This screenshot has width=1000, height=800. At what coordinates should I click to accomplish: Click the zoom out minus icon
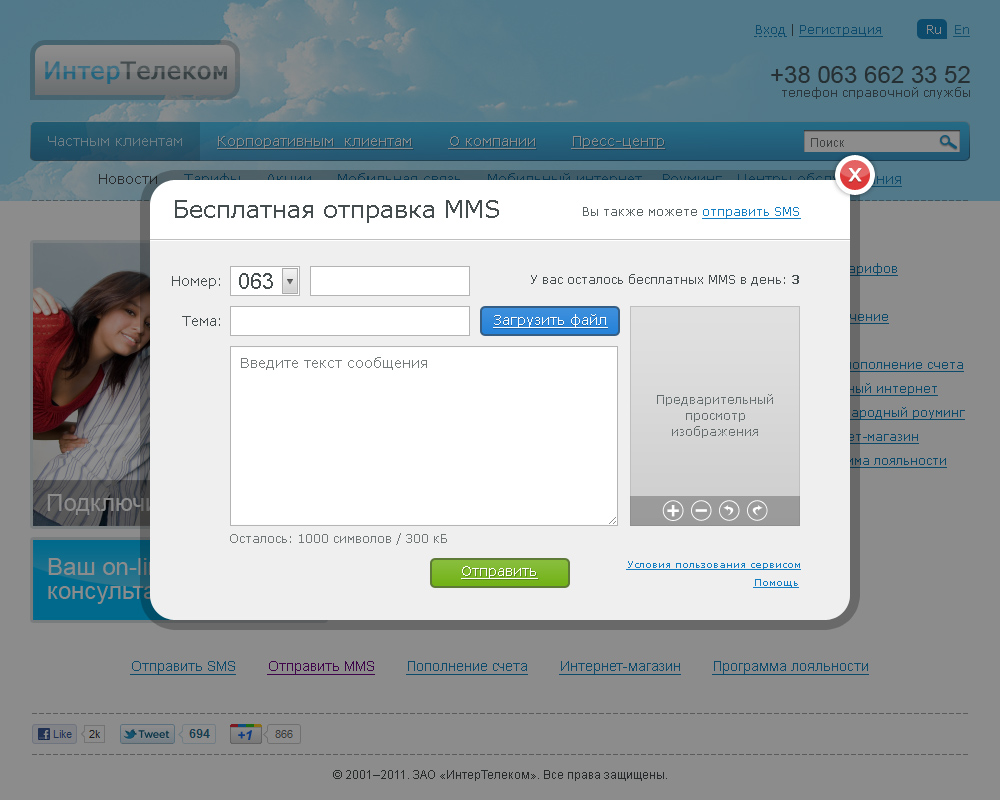coord(701,511)
